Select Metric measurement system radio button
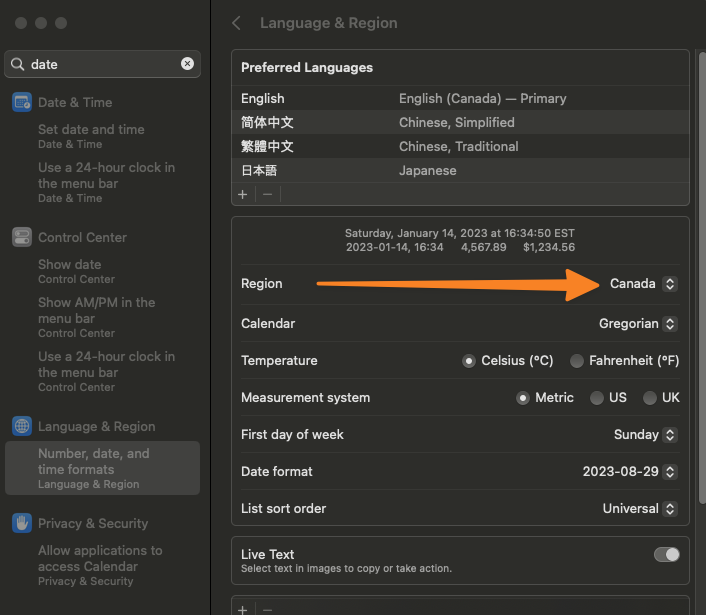Screen dimensions: 706x615 [523, 398]
